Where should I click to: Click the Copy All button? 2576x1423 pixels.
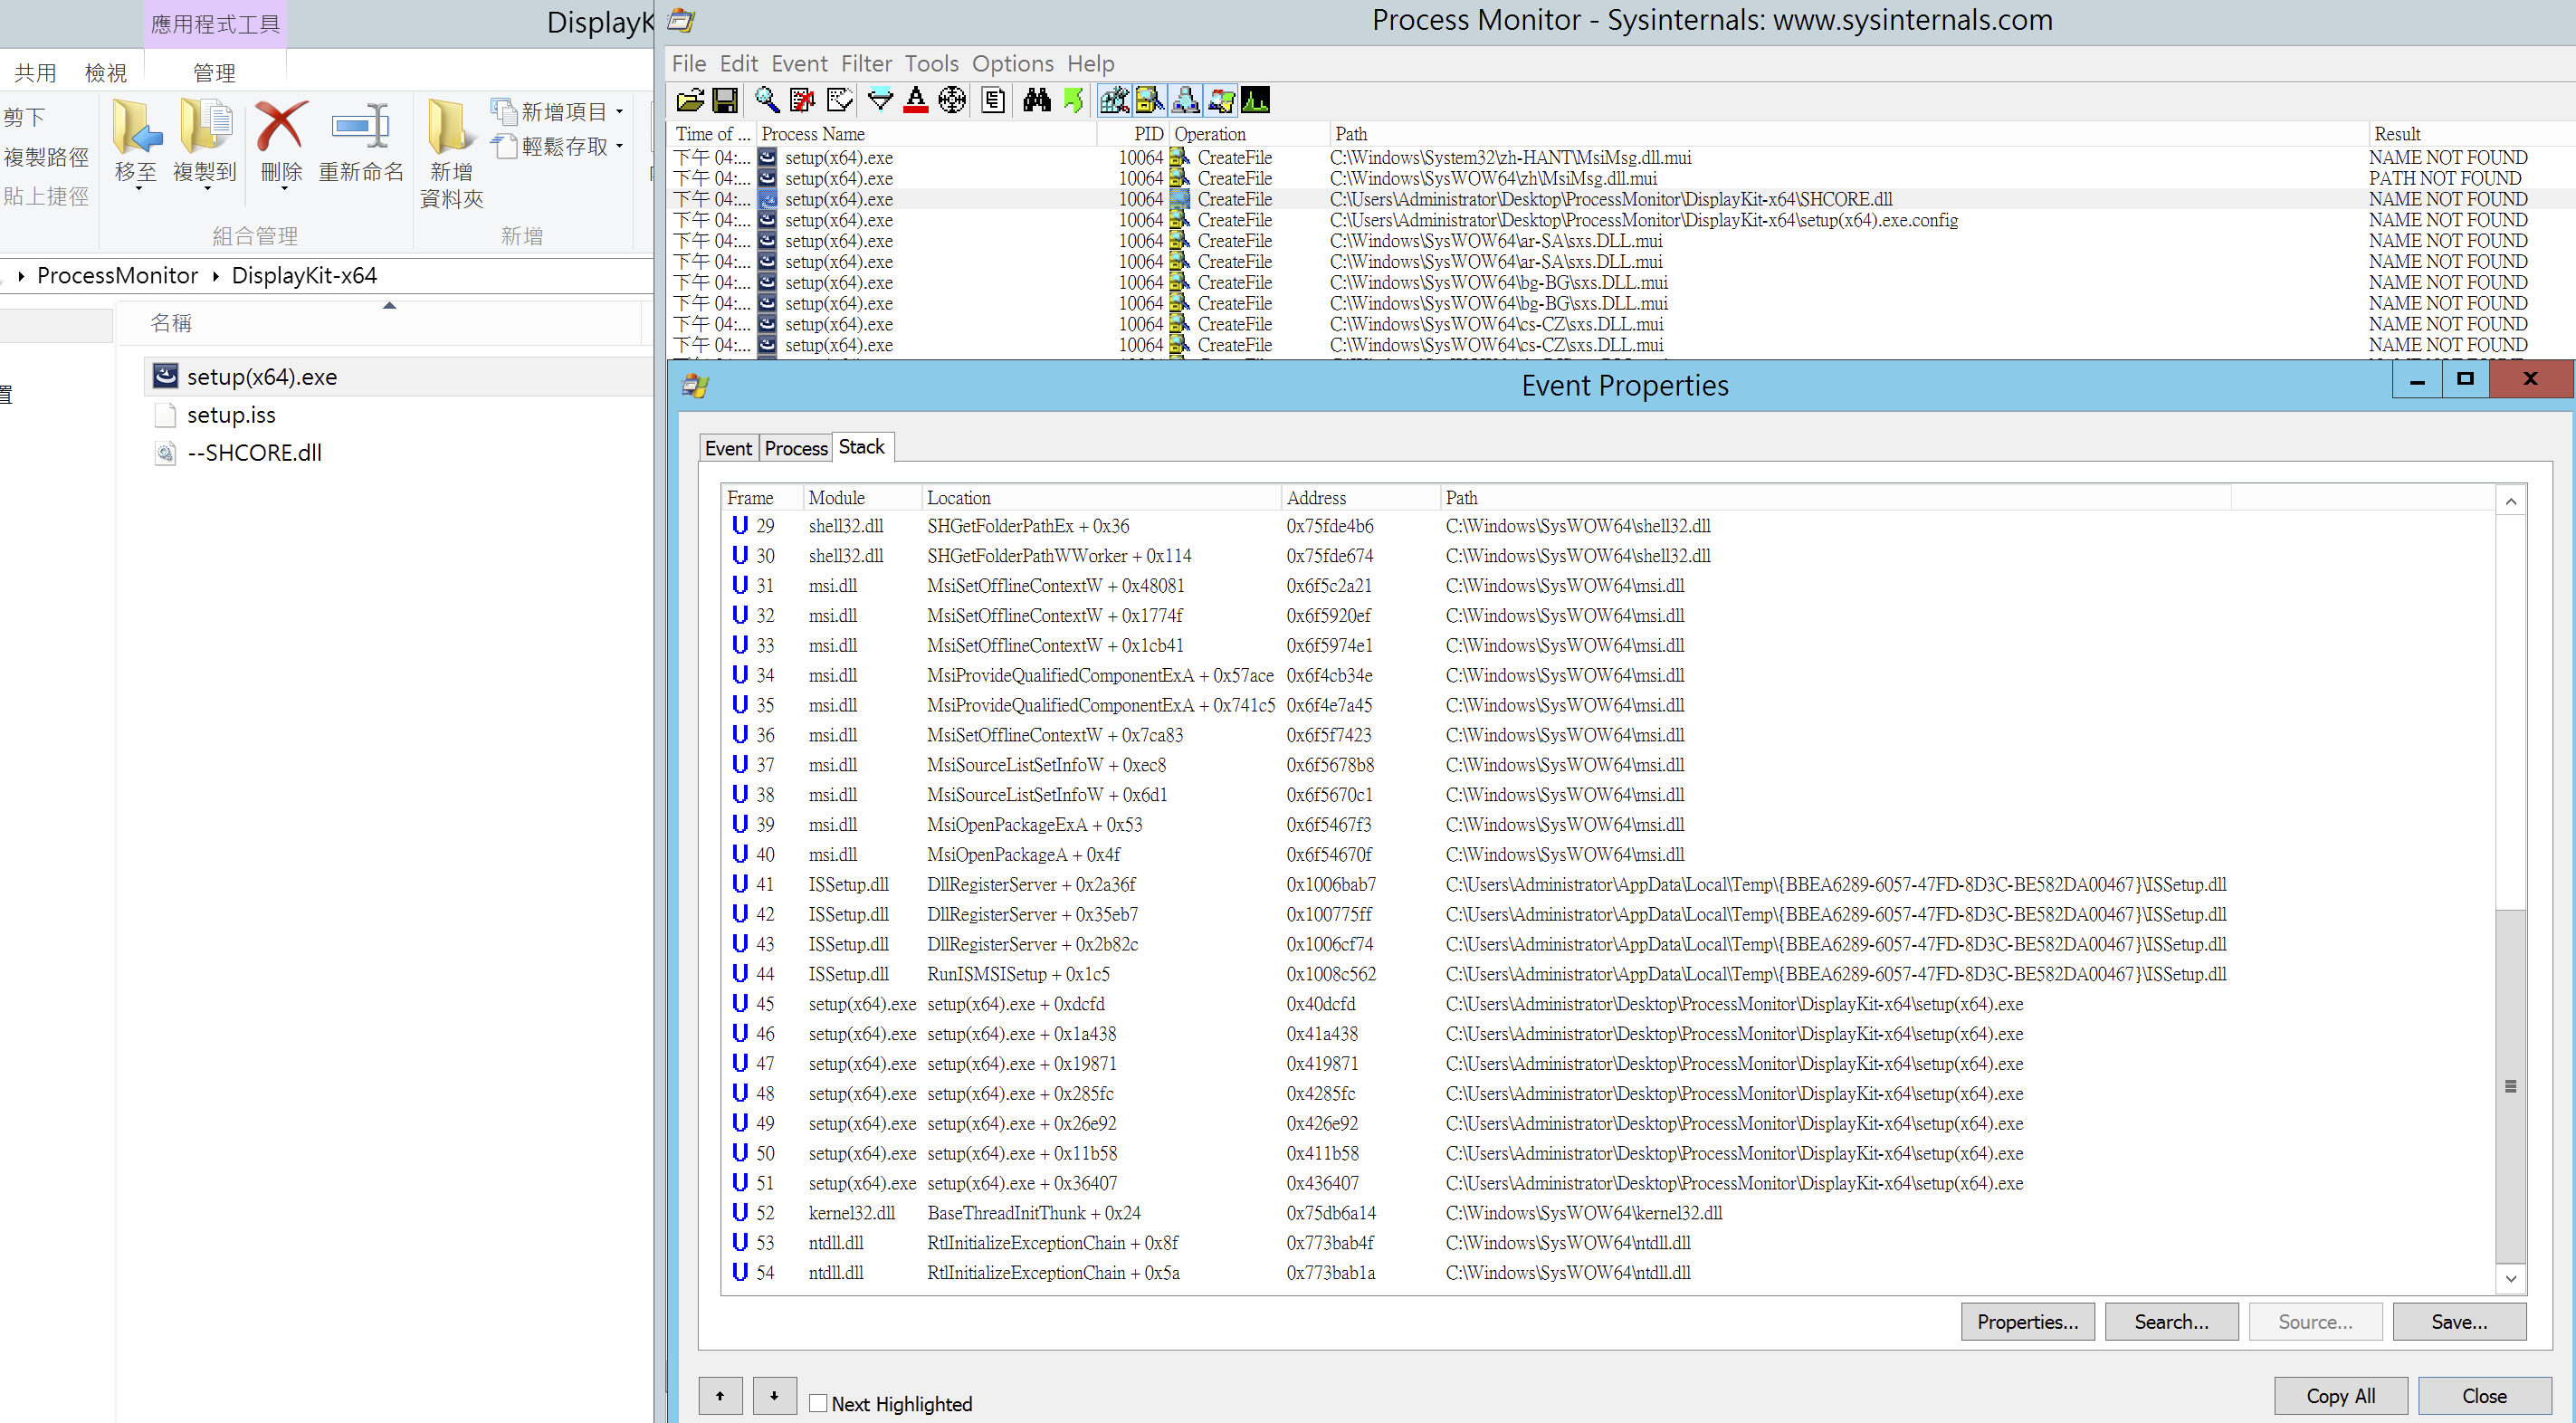coord(2340,1395)
